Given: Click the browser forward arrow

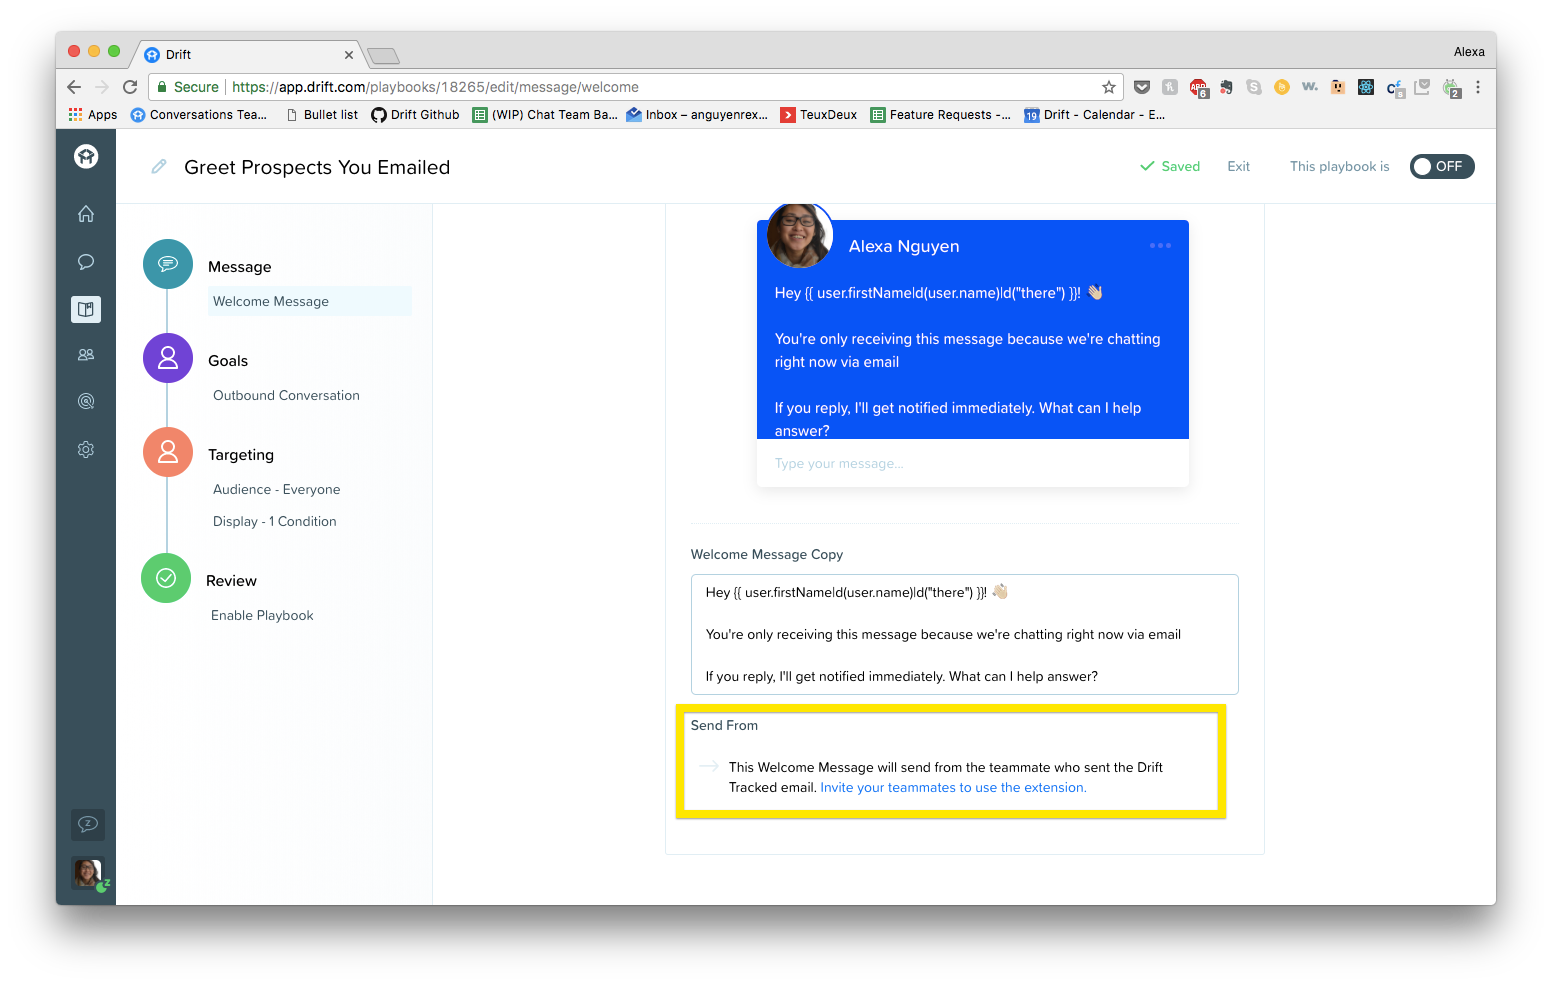Looking at the screenshot, I should coord(101,87).
